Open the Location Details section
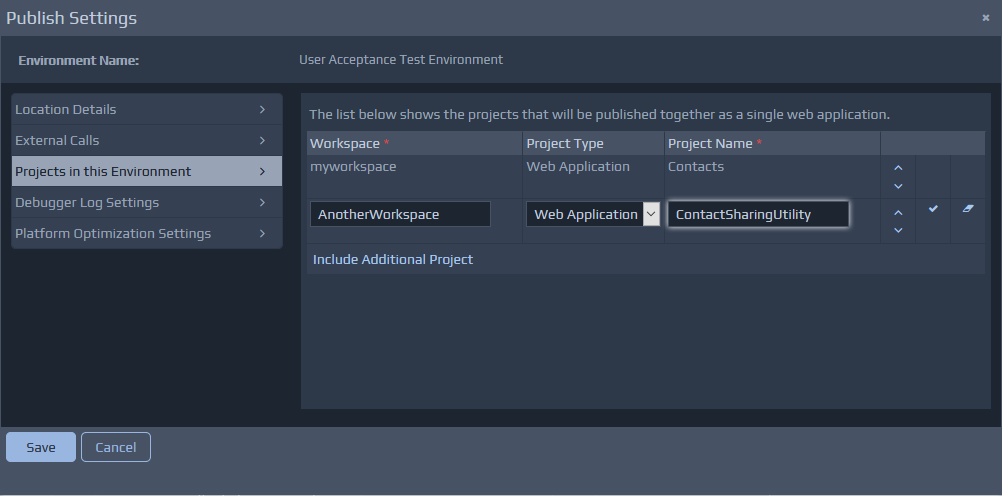 pos(66,109)
